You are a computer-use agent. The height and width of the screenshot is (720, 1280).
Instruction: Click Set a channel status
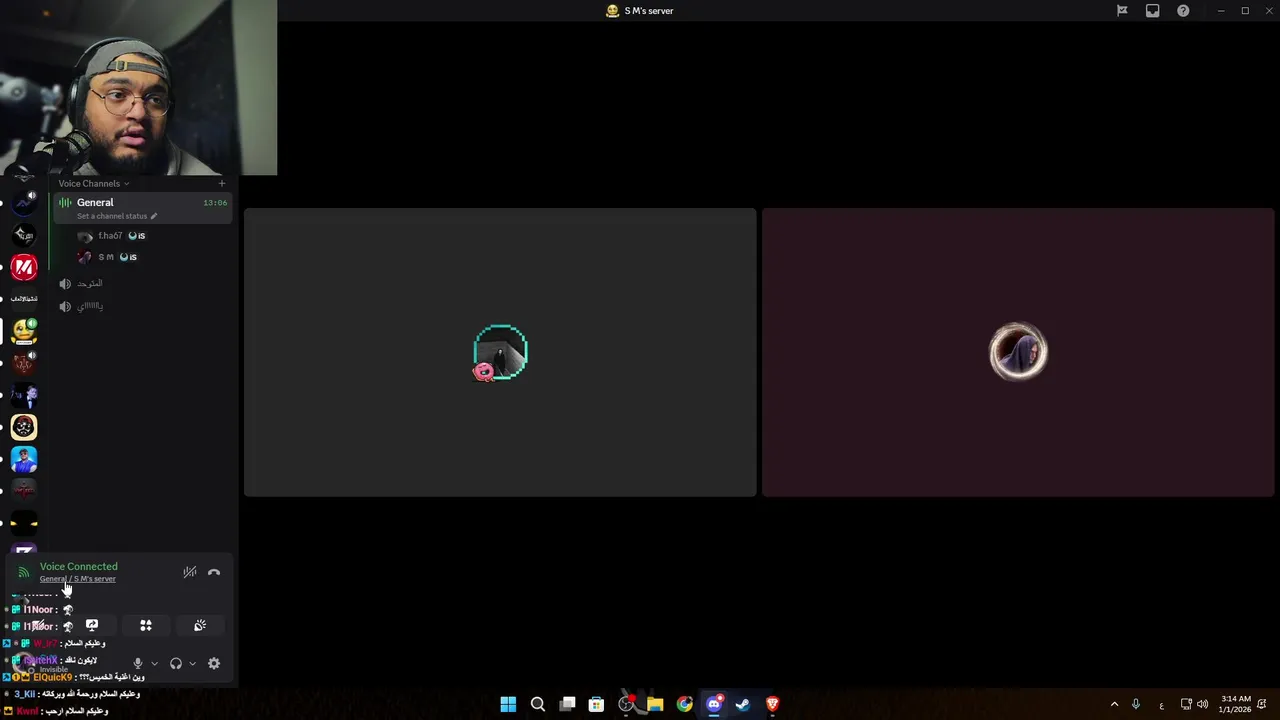coord(117,216)
